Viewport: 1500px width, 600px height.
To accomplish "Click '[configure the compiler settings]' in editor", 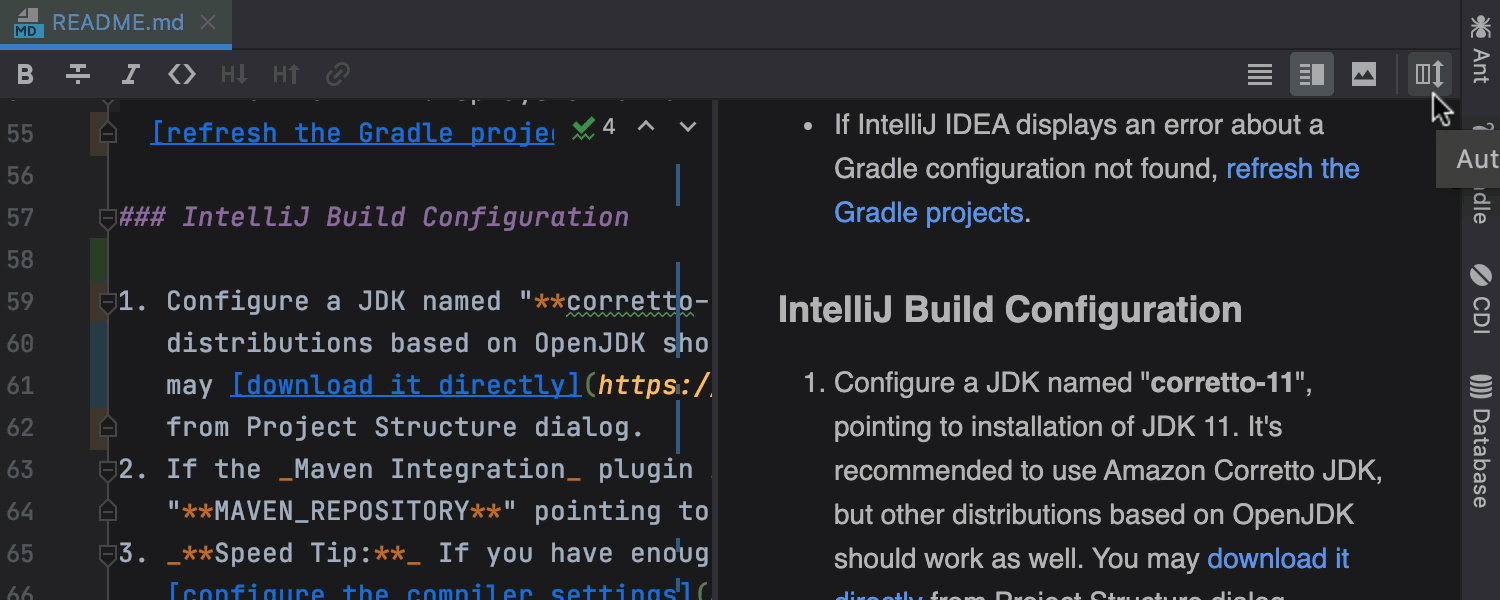I will [430, 592].
